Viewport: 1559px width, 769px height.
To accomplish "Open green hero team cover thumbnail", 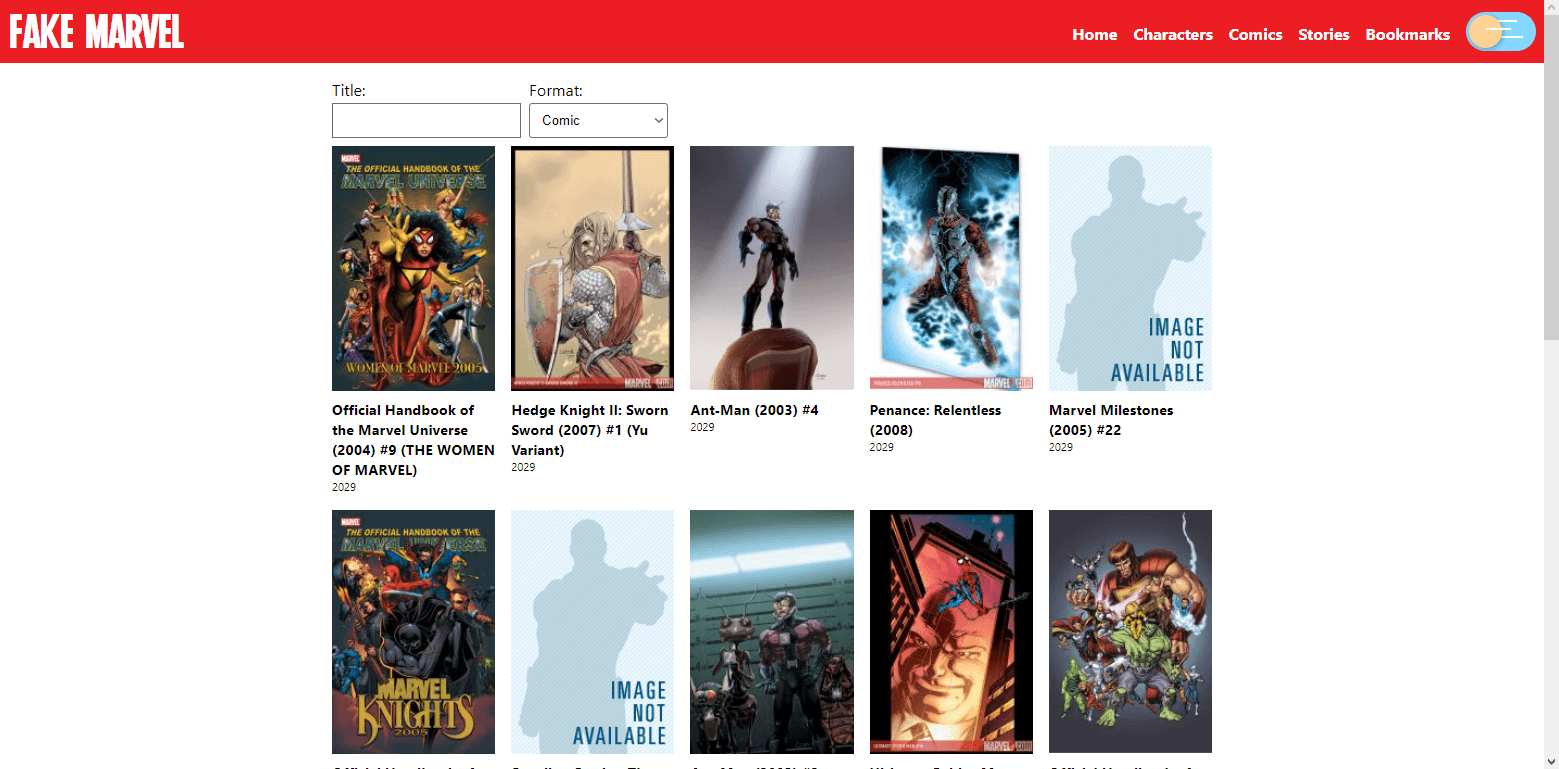I will 1130,632.
